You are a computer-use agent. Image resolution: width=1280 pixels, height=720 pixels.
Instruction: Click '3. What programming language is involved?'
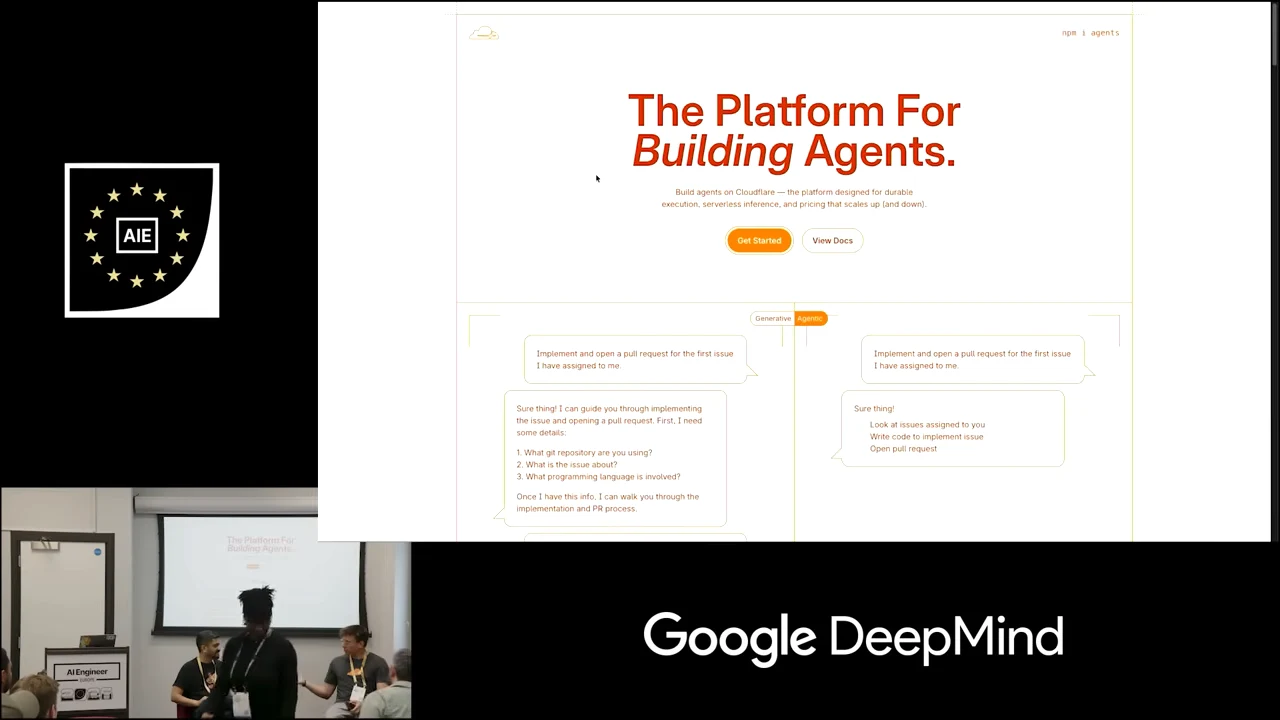tap(598, 476)
